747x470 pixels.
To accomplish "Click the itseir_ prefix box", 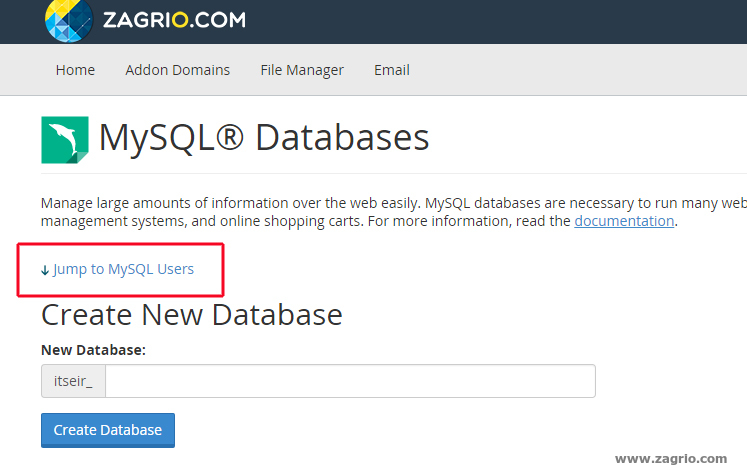I will pyautogui.click(x=73, y=381).
